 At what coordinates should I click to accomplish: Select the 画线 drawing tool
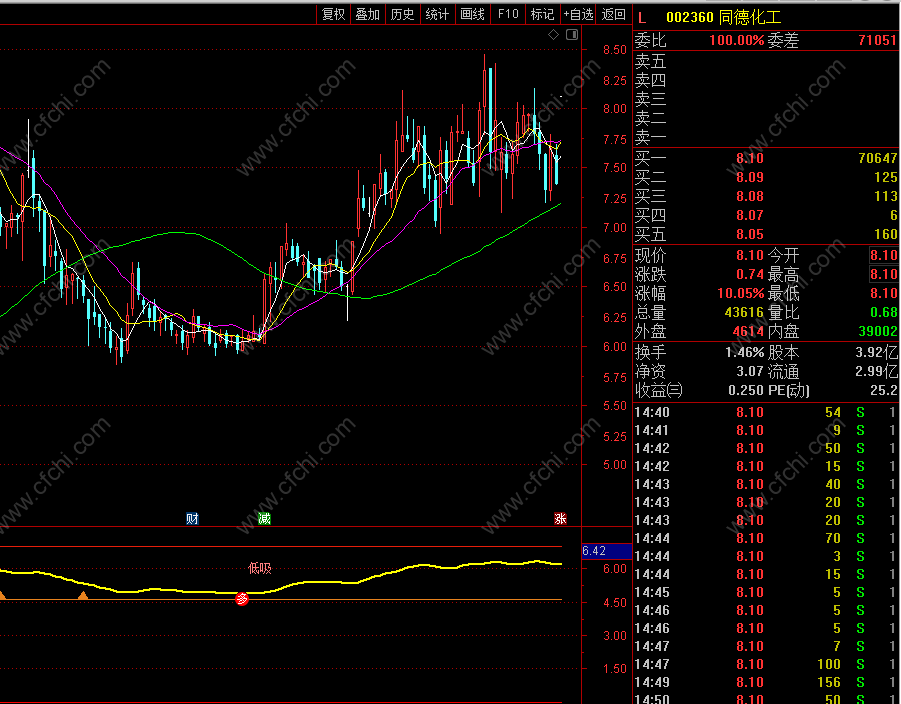tap(472, 14)
